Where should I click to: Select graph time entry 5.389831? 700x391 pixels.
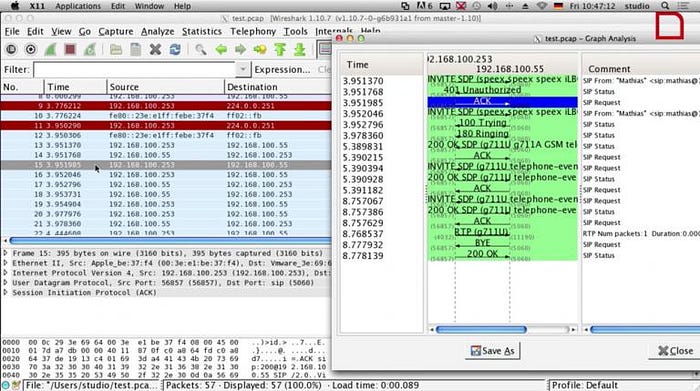(362, 146)
